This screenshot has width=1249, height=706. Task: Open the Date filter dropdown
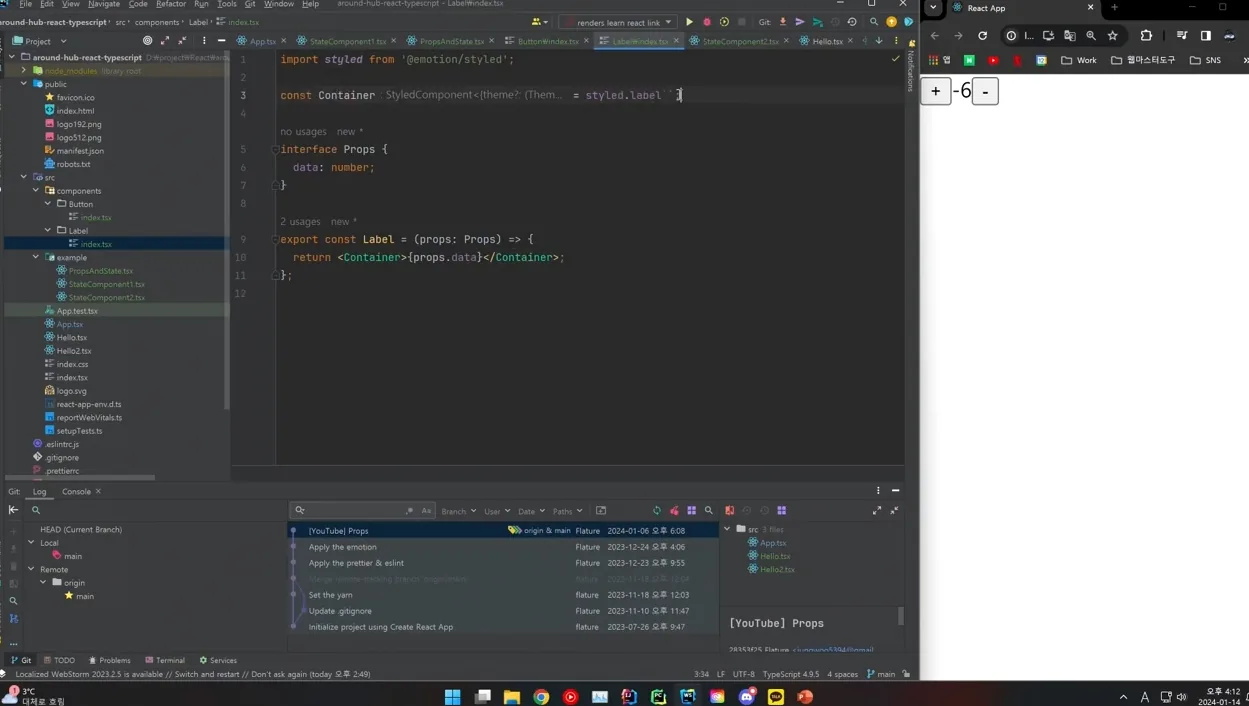click(x=531, y=511)
